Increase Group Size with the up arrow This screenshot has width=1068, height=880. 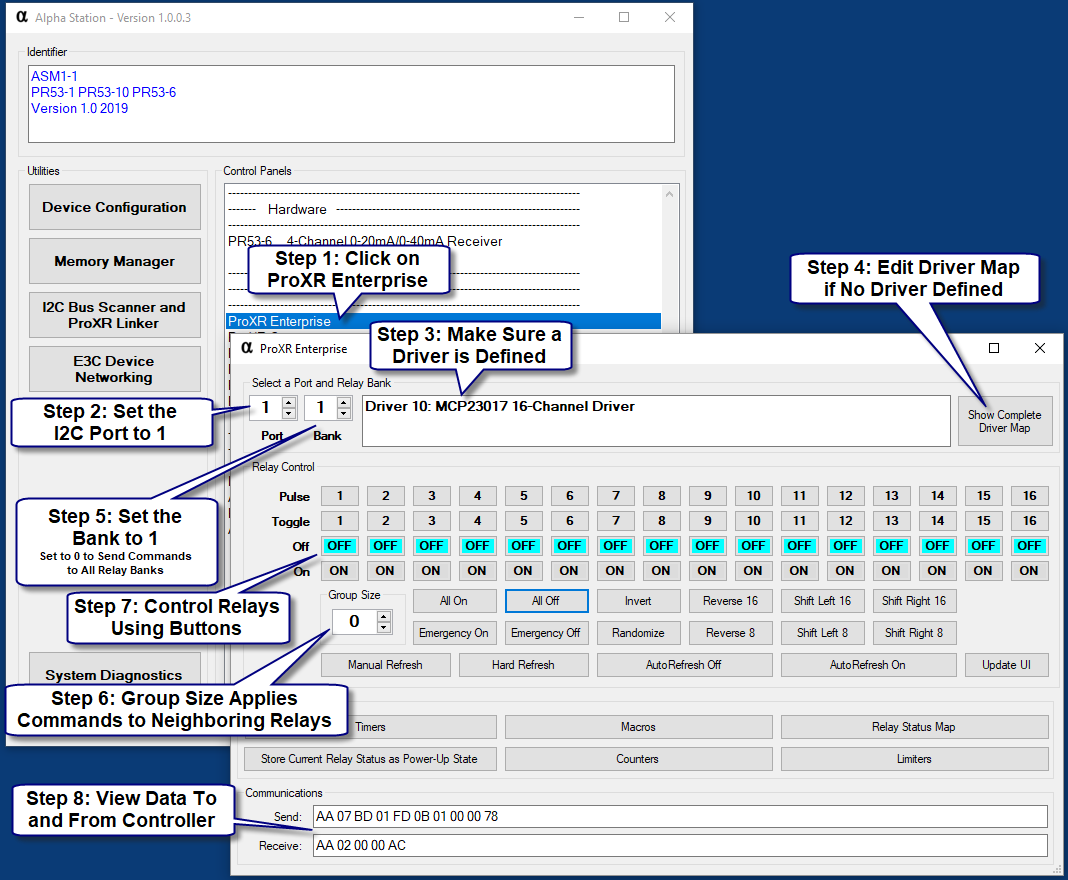[x=384, y=616]
